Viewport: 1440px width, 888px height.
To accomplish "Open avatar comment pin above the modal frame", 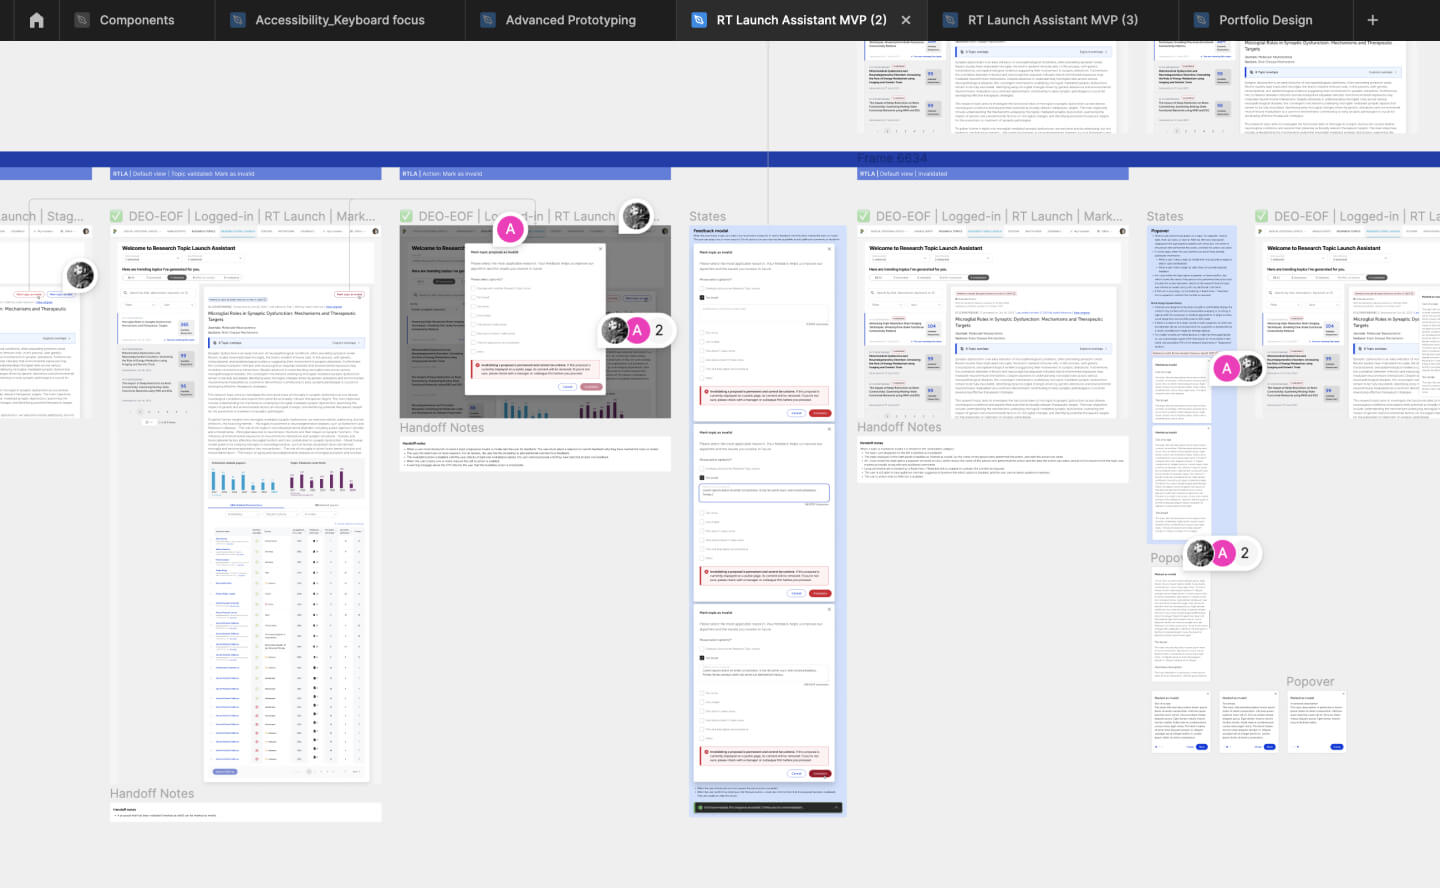I will click(636, 215).
